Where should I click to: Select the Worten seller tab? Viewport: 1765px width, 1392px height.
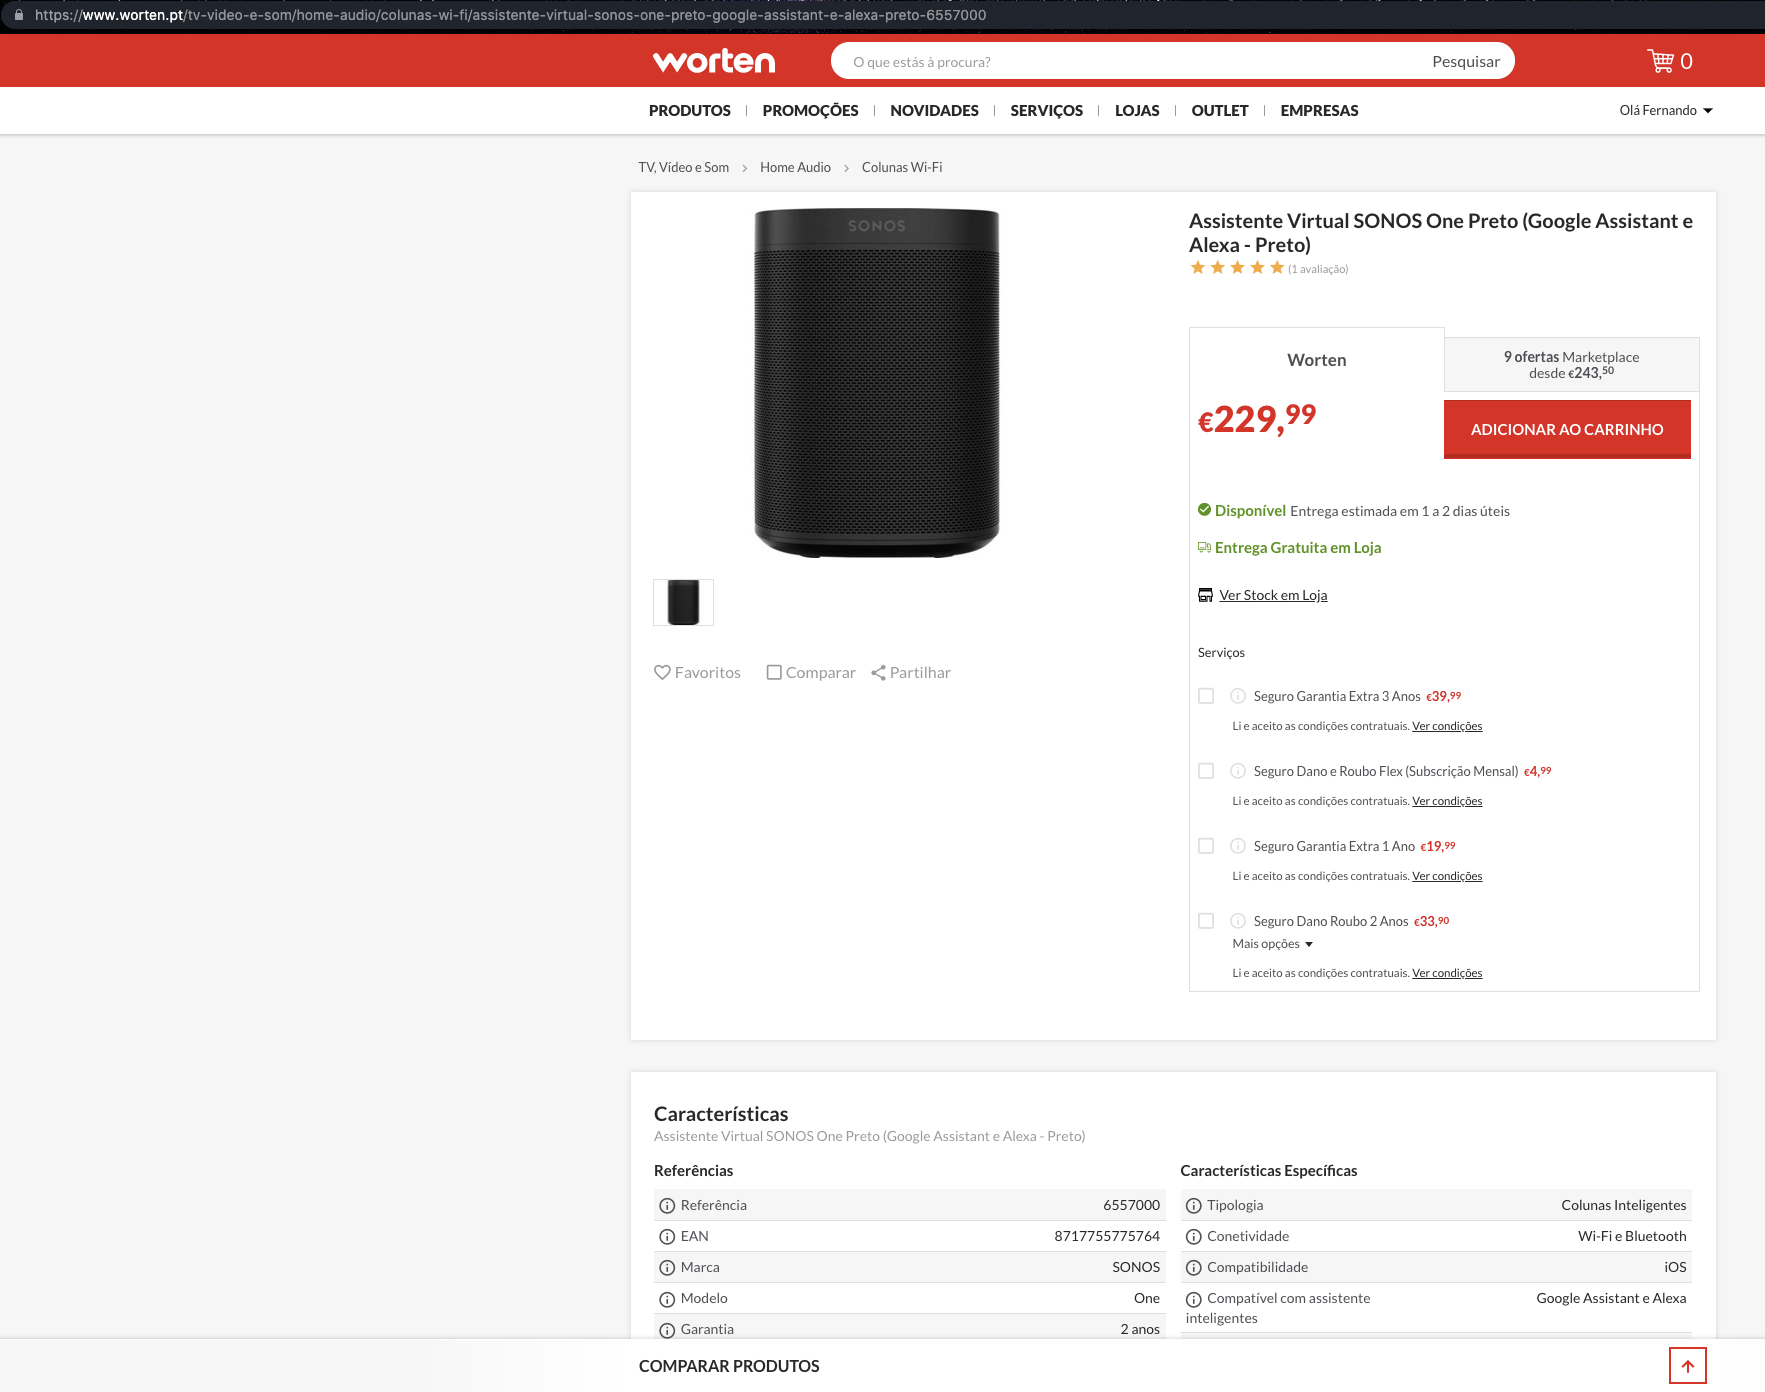pos(1317,360)
